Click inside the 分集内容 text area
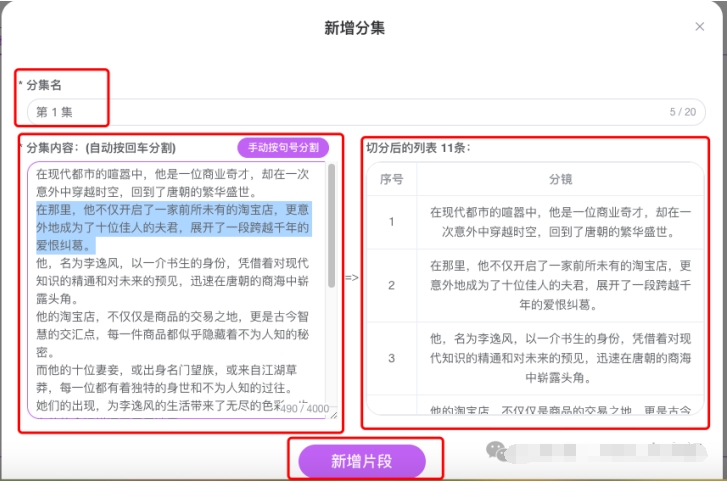The image size is (727, 482). [181, 290]
